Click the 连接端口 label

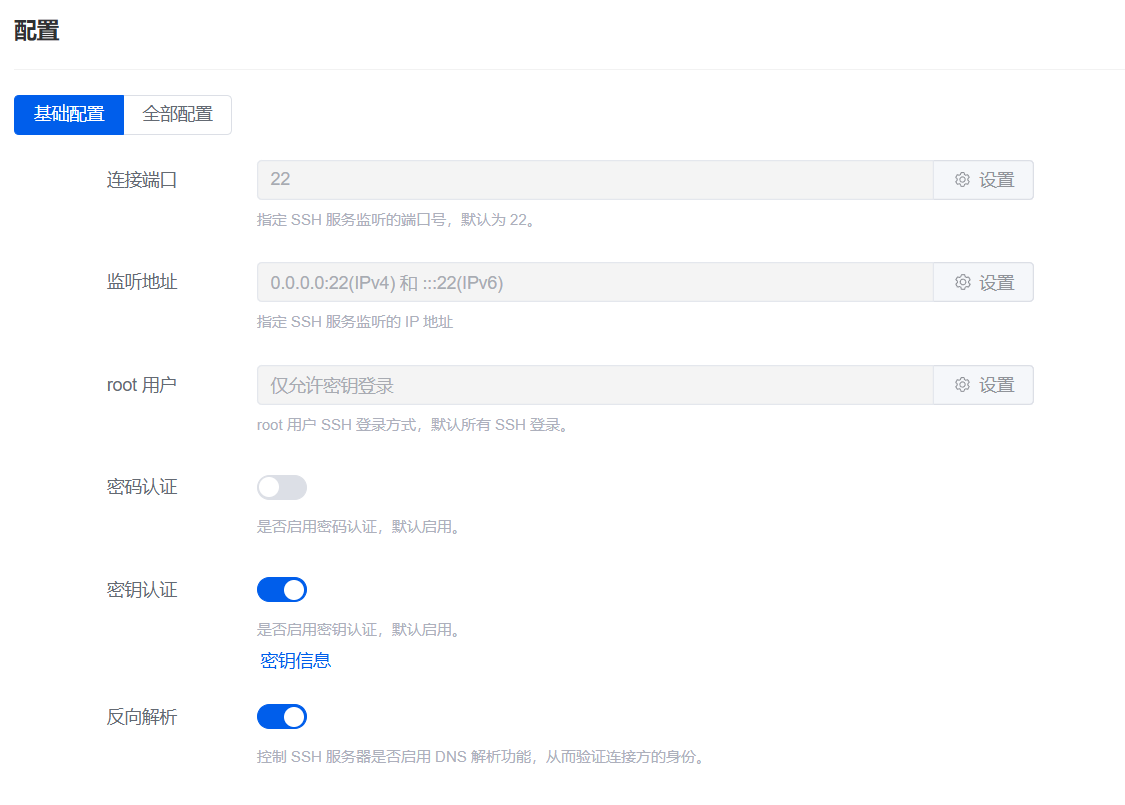click(x=142, y=180)
